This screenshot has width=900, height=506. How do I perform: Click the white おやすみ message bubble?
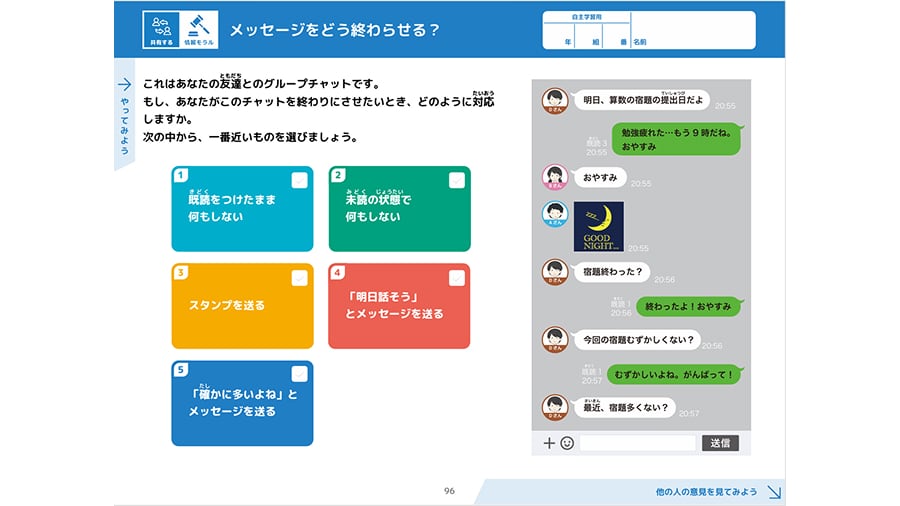click(600, 177)
